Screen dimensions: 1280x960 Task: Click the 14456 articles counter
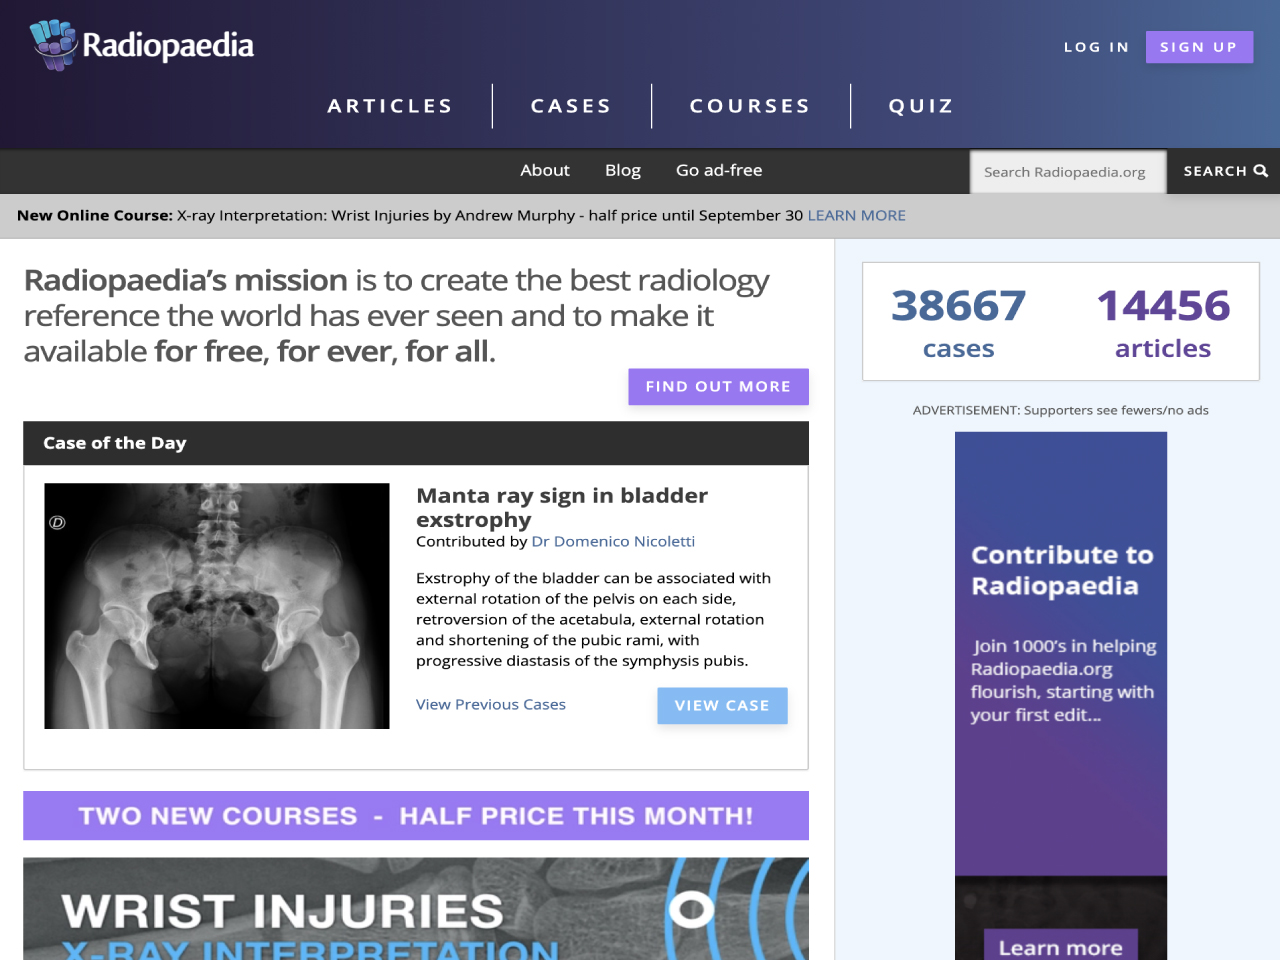(x=1163, y=322)
